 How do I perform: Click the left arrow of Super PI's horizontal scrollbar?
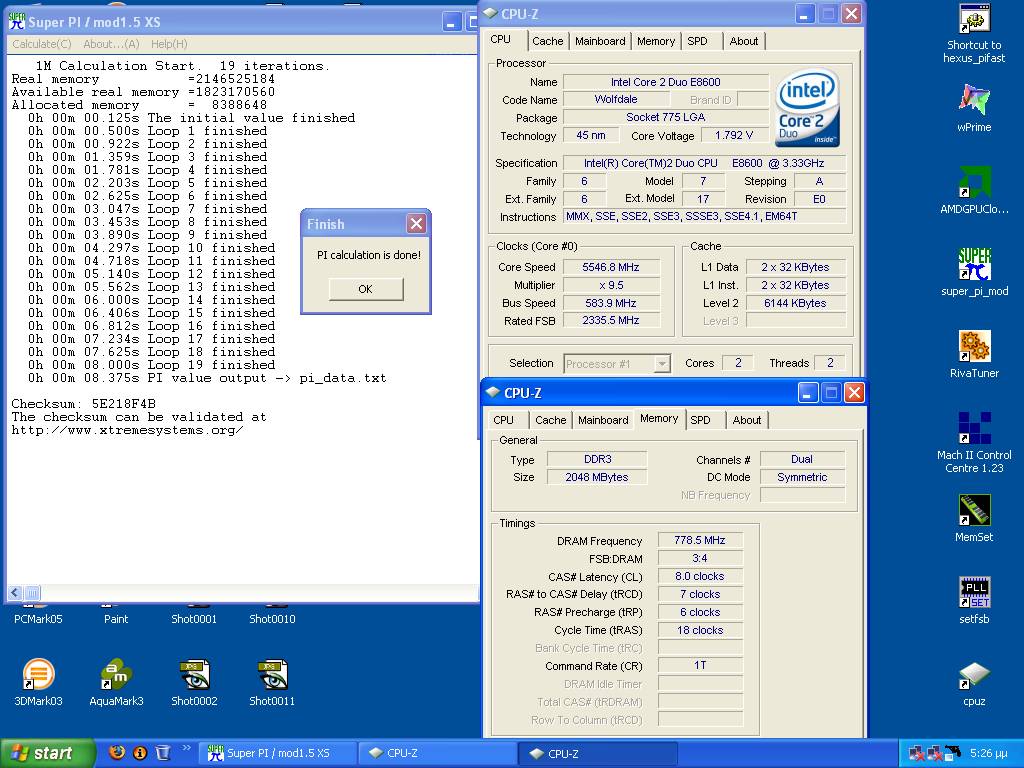point(15,592)
